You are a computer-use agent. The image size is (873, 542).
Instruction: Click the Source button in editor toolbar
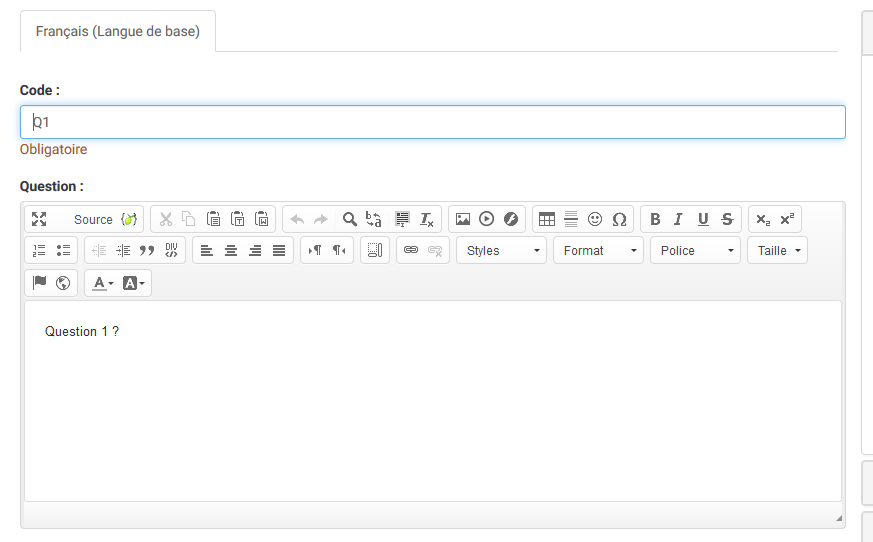(x=93, y=219)
